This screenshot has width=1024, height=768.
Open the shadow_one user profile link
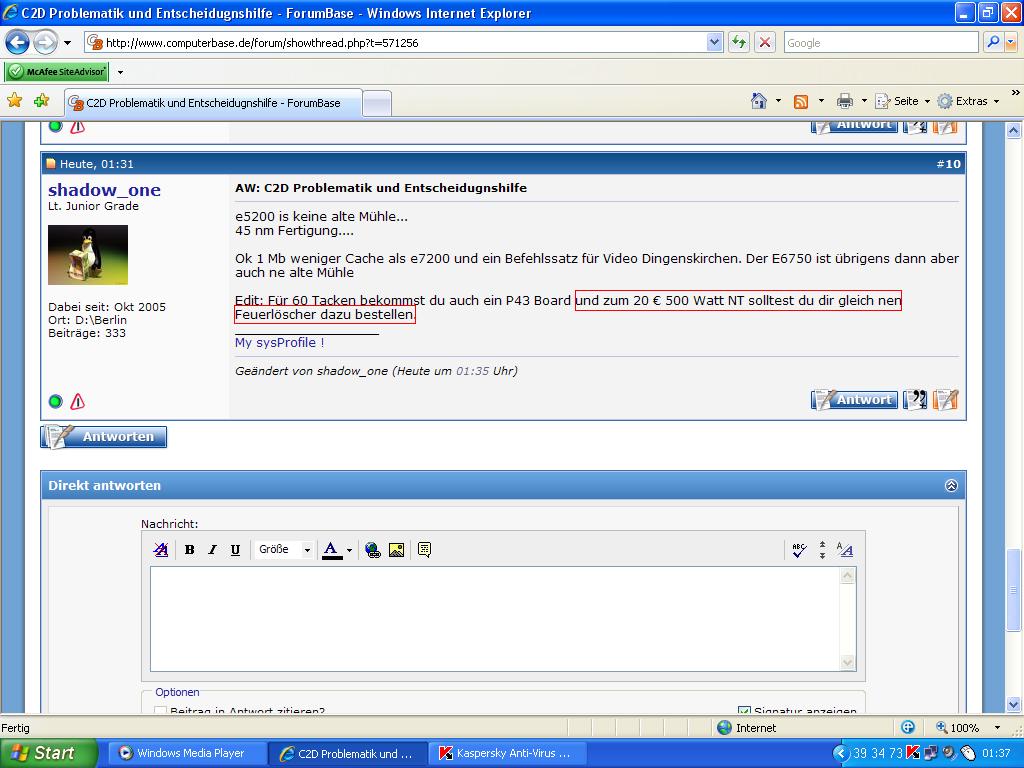104,190
